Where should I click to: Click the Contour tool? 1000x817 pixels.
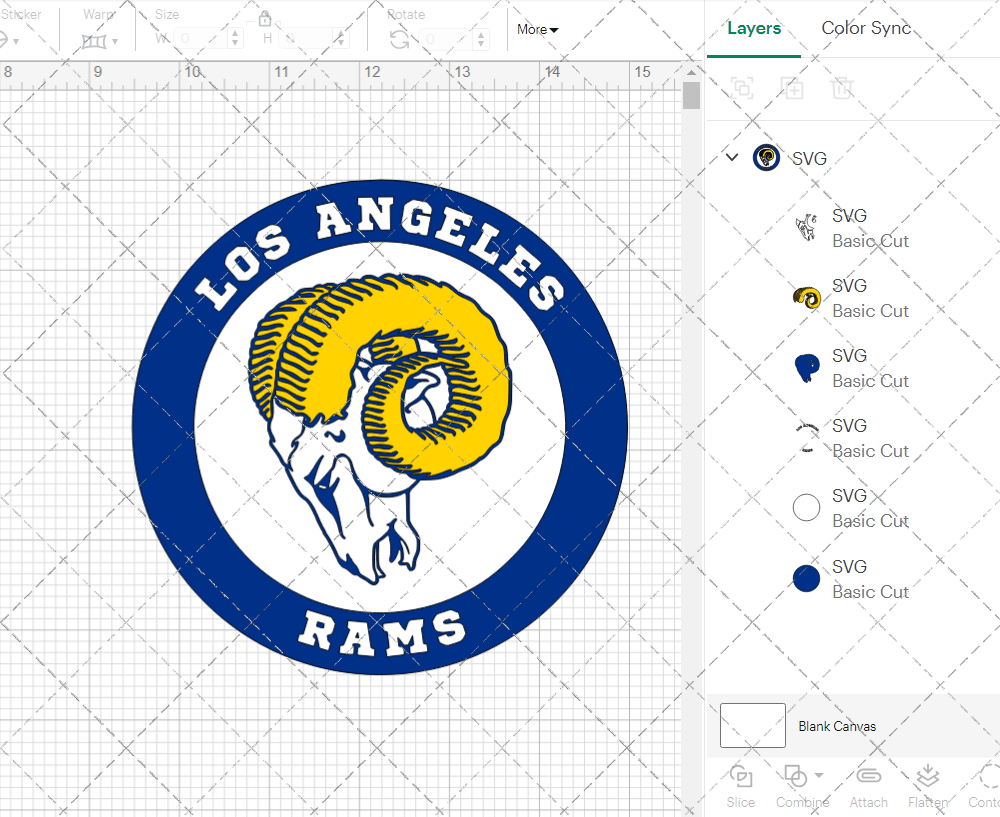coord(985,787)
